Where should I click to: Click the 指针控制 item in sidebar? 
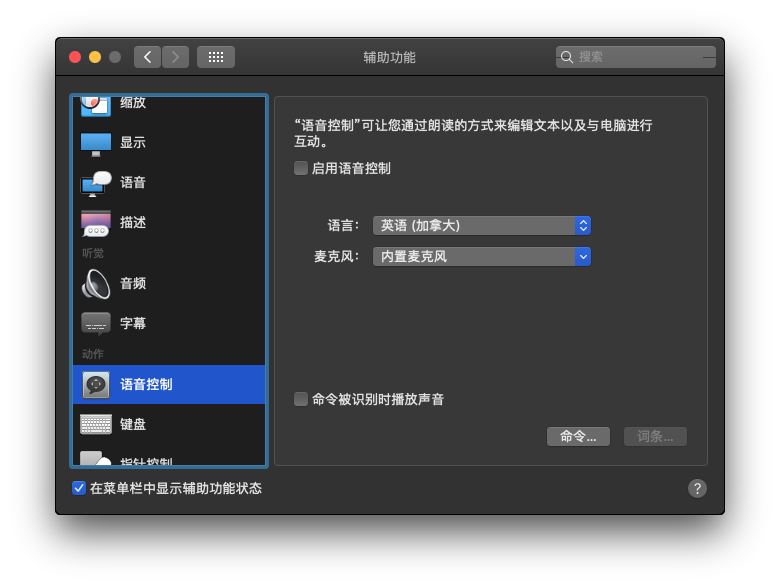click(146, 461)
